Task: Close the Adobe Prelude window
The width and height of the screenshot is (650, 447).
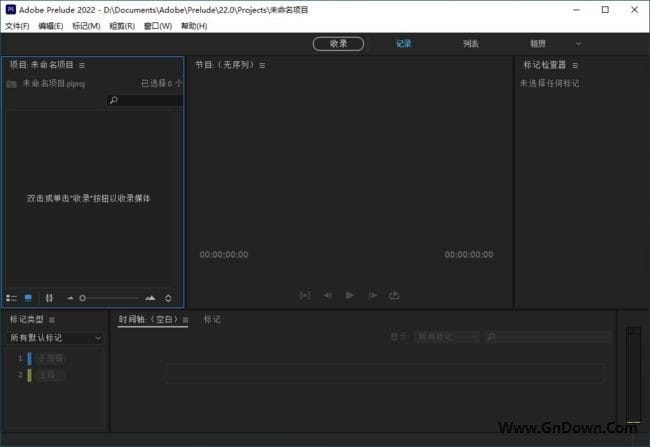Action: [634, 10]
